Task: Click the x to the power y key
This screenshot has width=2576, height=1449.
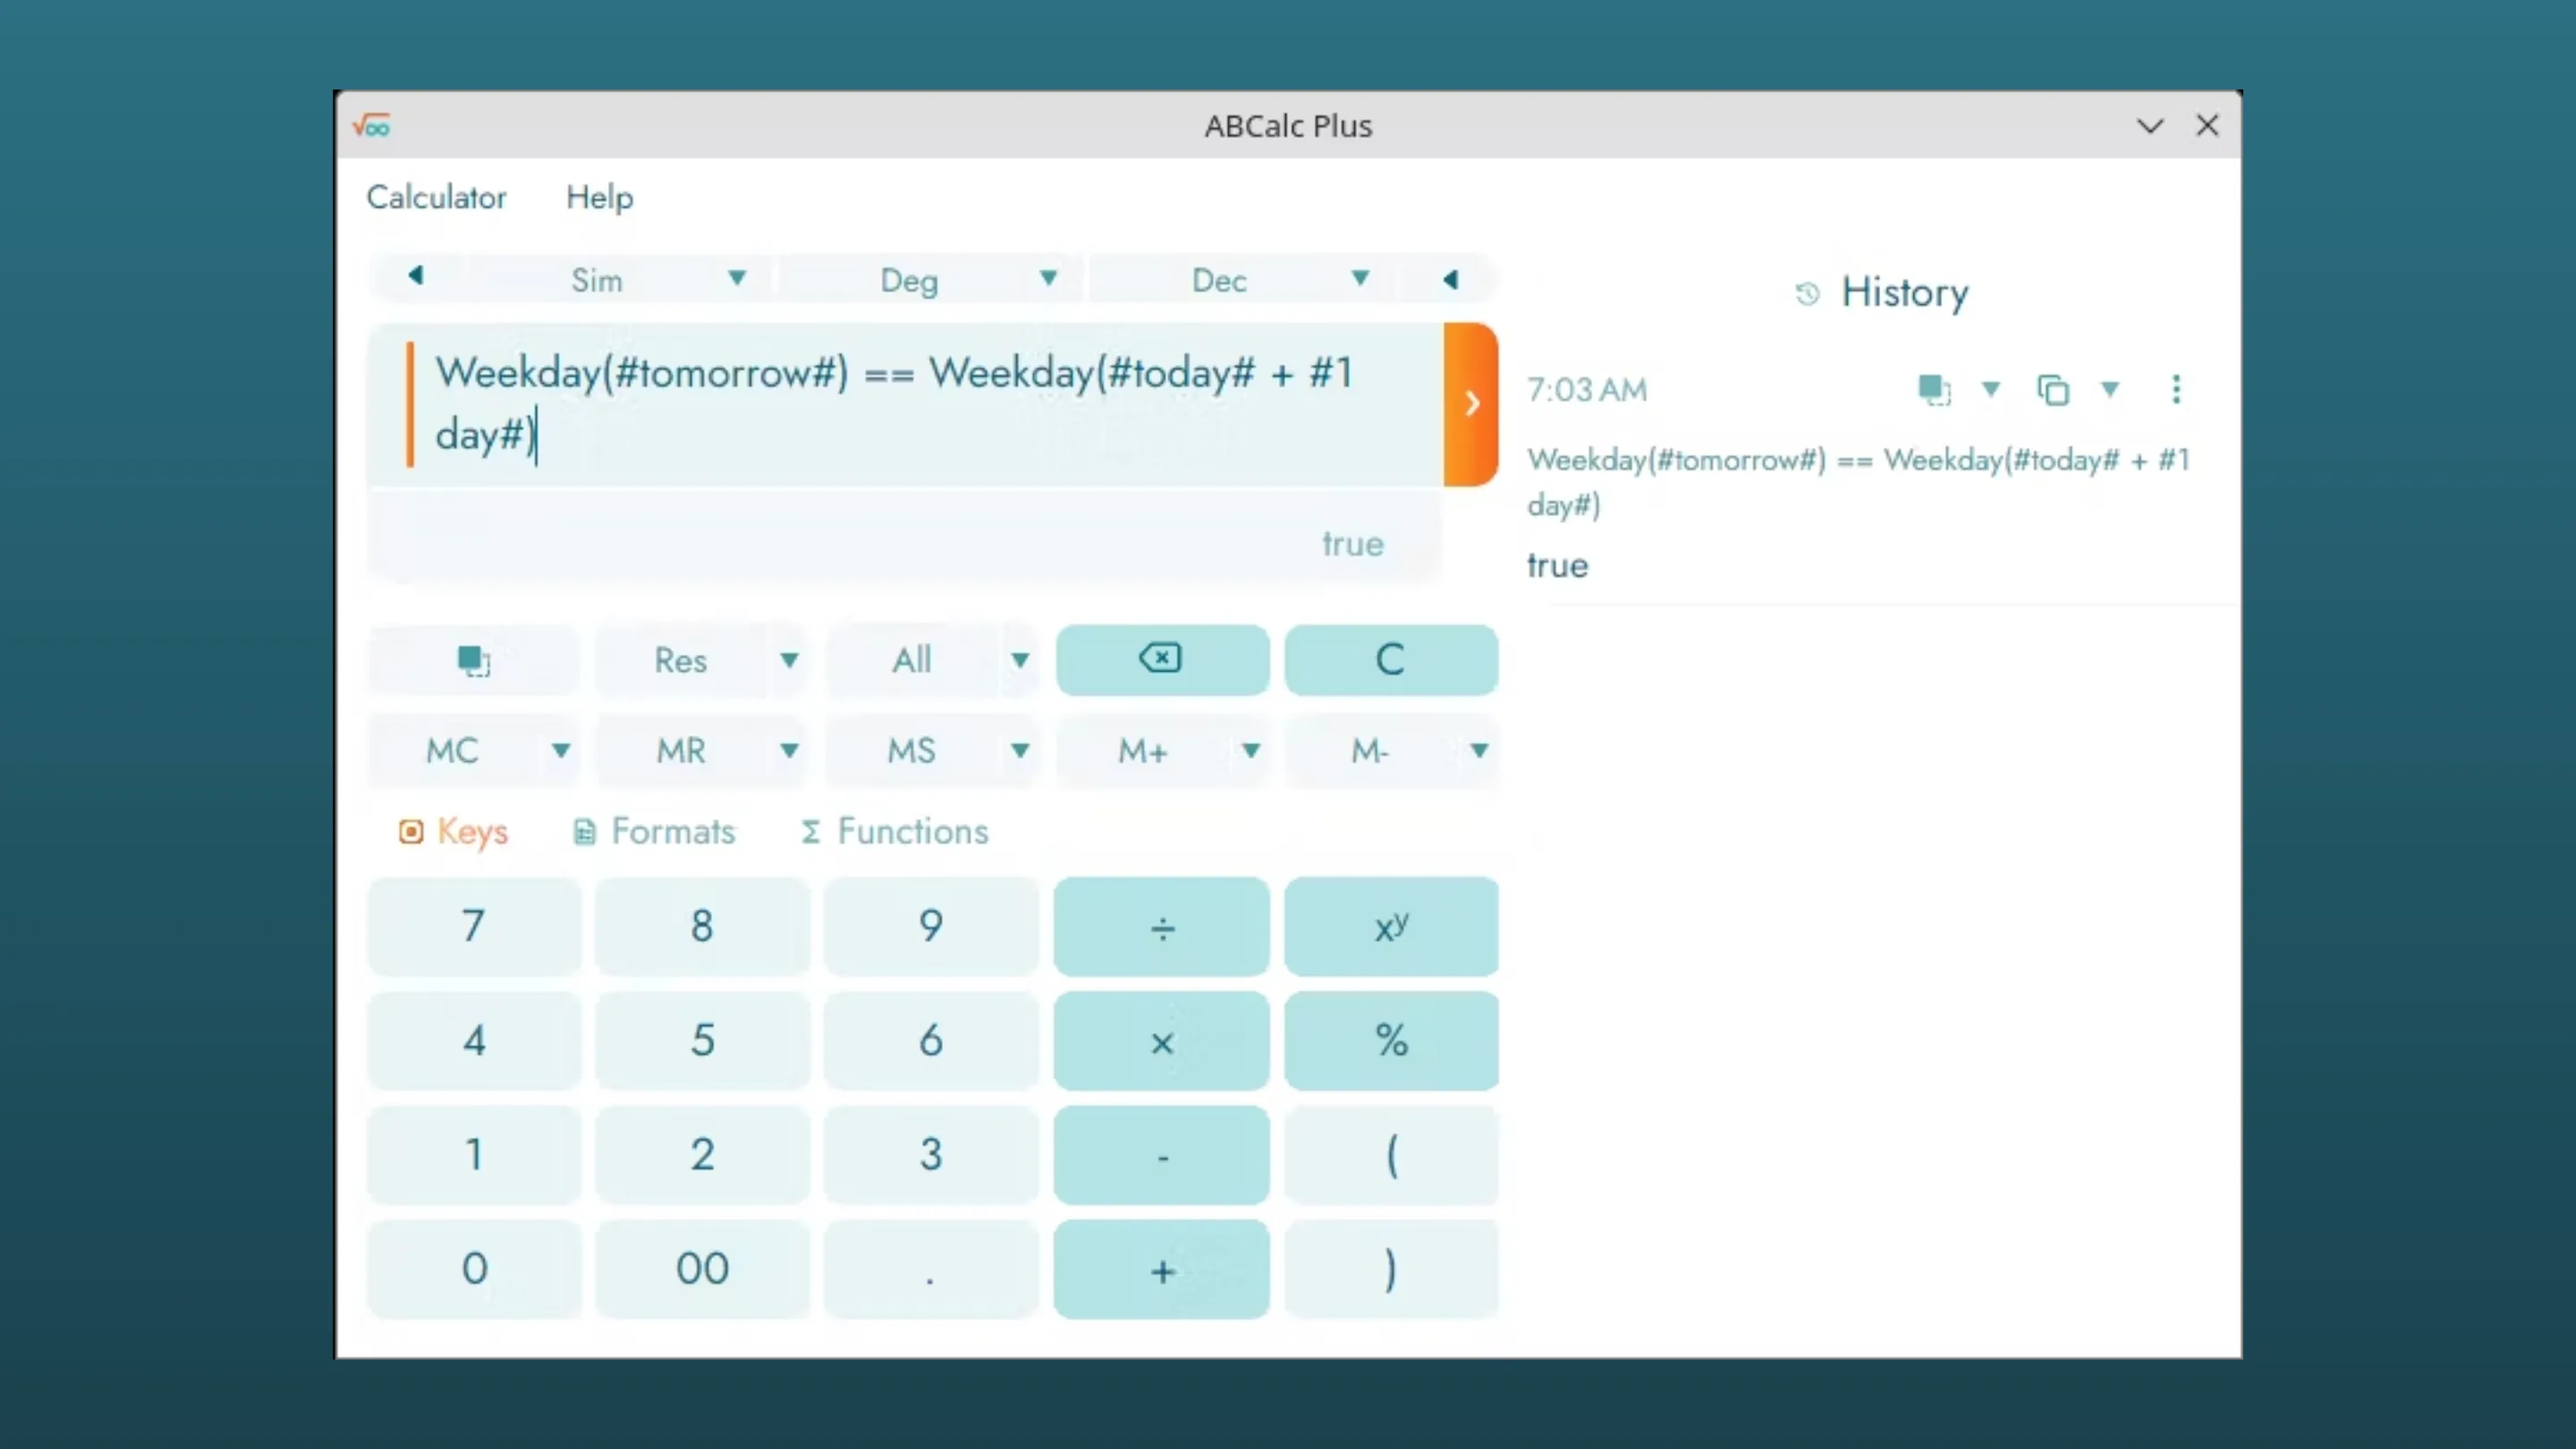Action: click(1391, 927)
